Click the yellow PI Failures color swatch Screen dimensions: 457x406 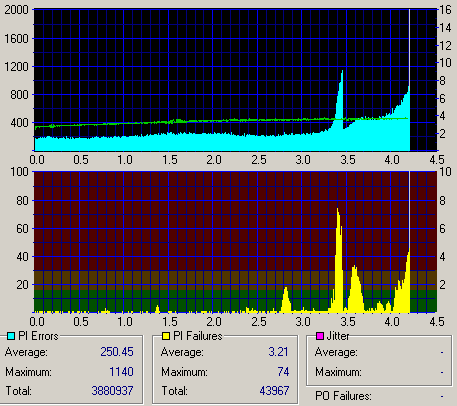tap(166, 336)
